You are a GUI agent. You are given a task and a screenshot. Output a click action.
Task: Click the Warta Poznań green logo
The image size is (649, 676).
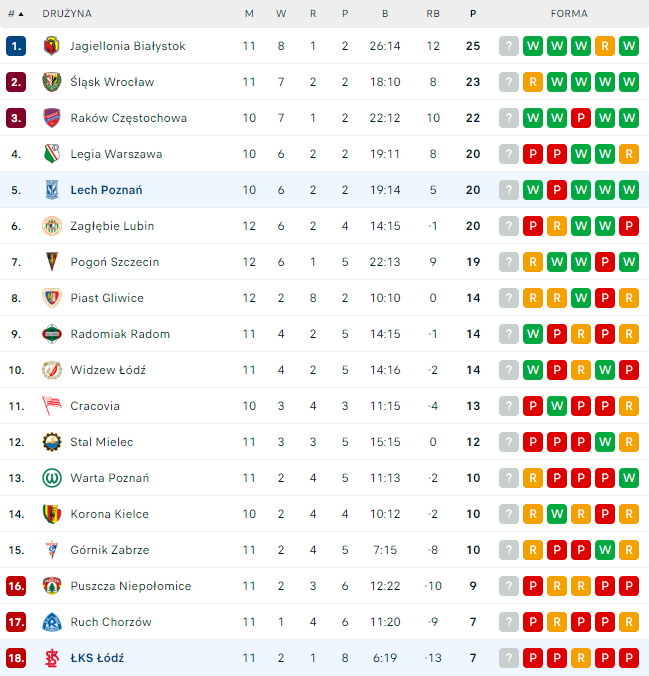[x=52, y=478]
